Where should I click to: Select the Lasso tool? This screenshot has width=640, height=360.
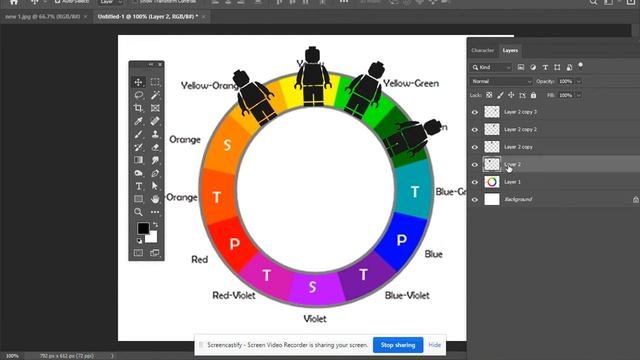(138, 95)
